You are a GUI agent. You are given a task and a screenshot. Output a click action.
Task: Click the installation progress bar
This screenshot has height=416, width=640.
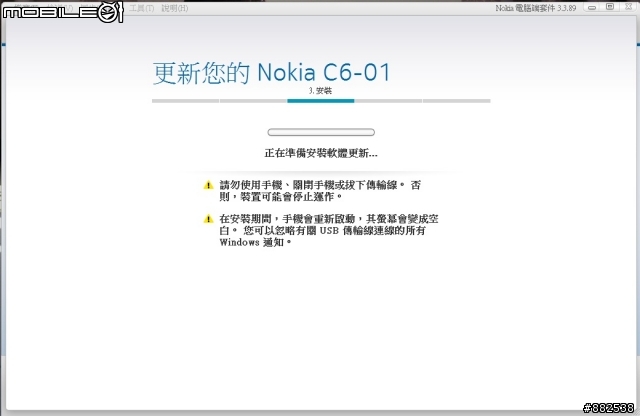pyautogui.click(x=321, y=132)
